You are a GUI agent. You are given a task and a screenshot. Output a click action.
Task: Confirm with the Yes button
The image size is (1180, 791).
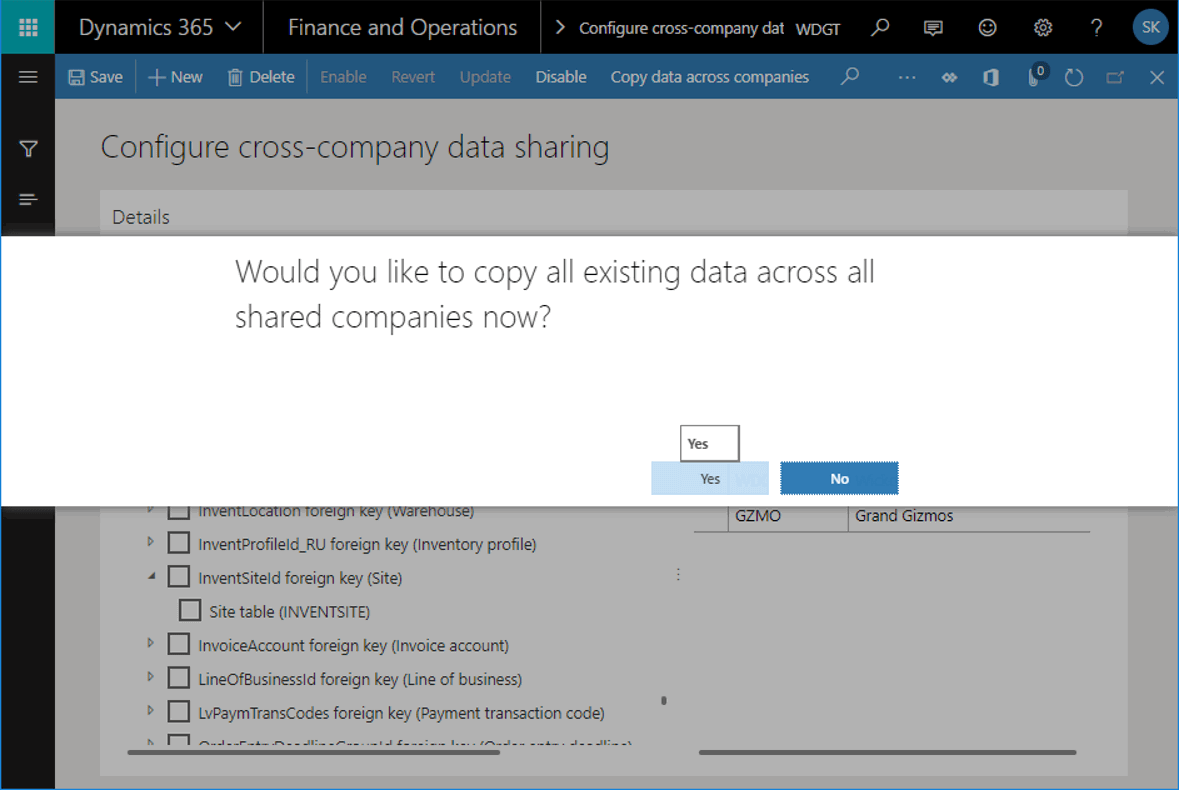pyautogui.click(x=710, y=479)
